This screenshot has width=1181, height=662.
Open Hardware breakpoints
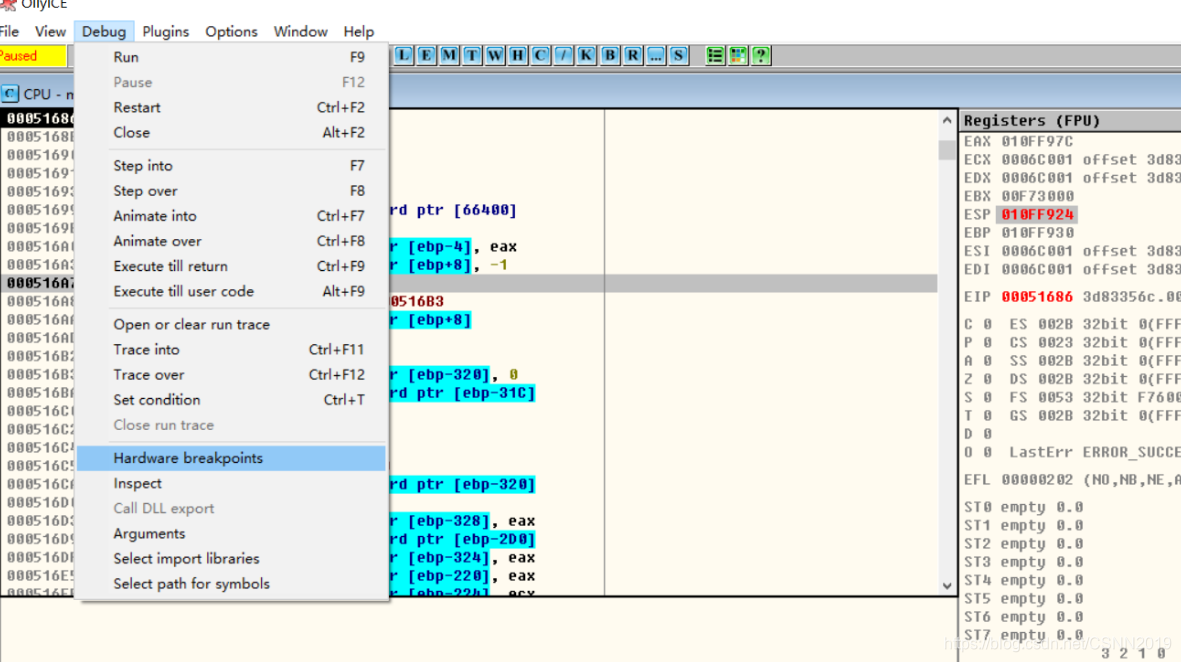pos(231,458)
